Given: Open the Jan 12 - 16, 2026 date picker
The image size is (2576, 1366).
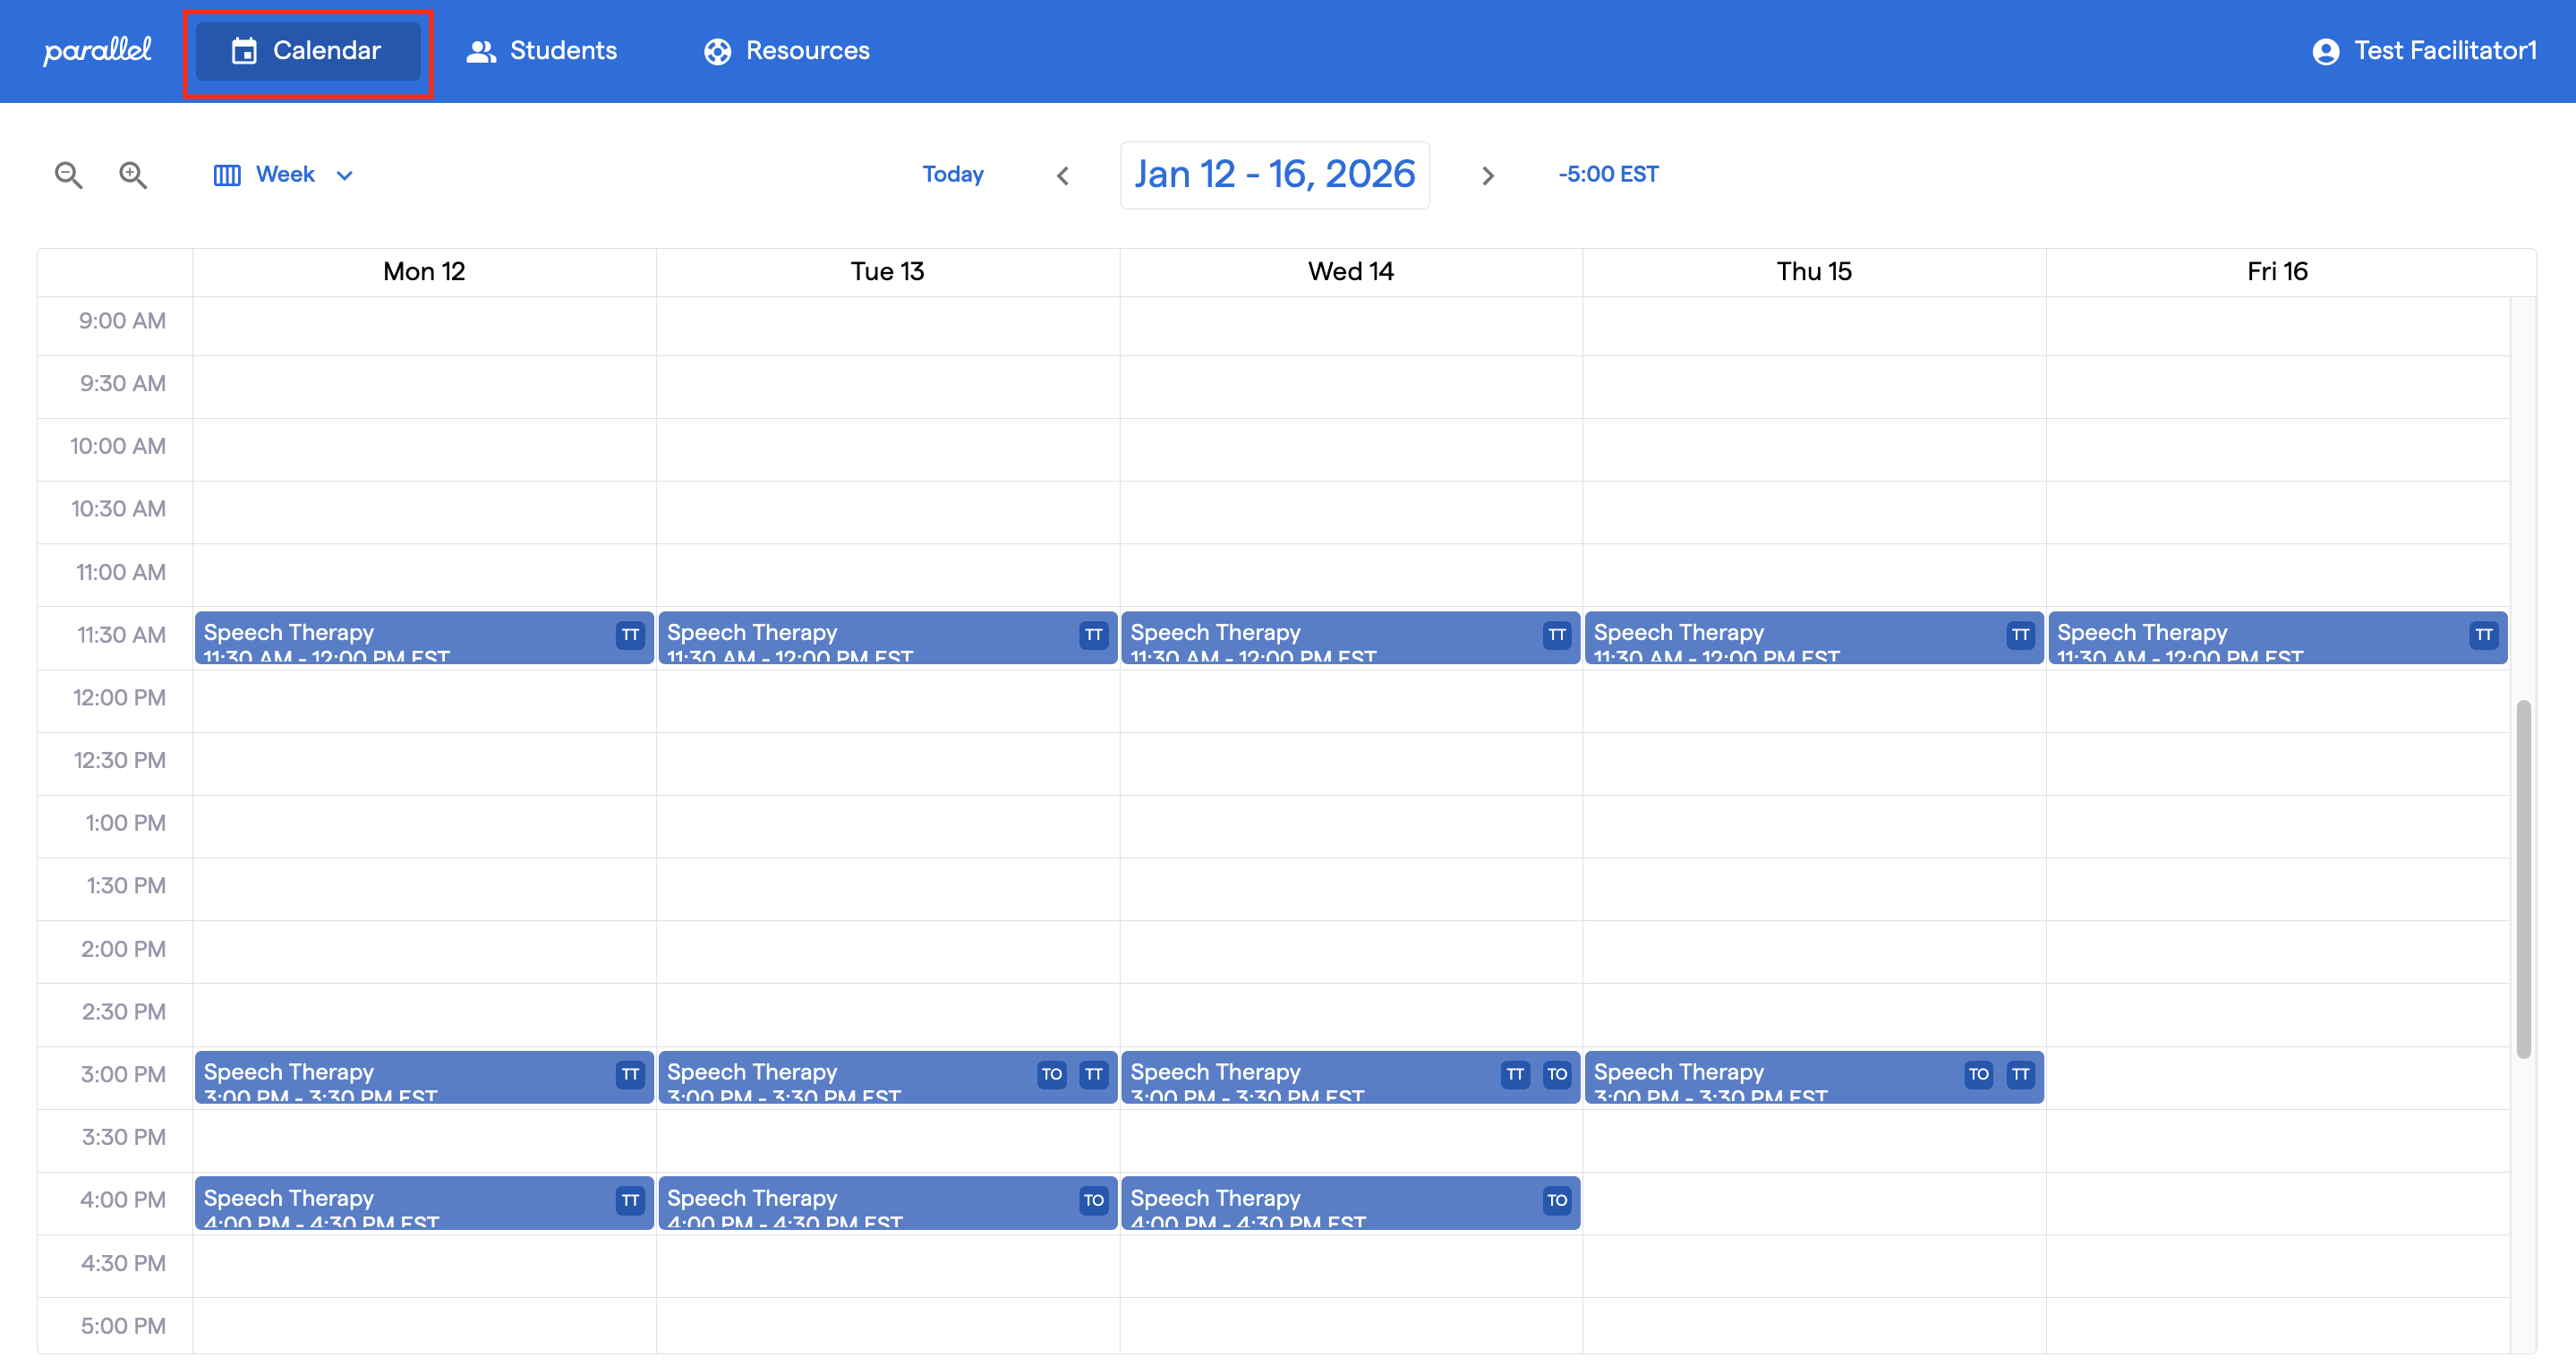Looking at the screenshot, I should point(1274,175).
